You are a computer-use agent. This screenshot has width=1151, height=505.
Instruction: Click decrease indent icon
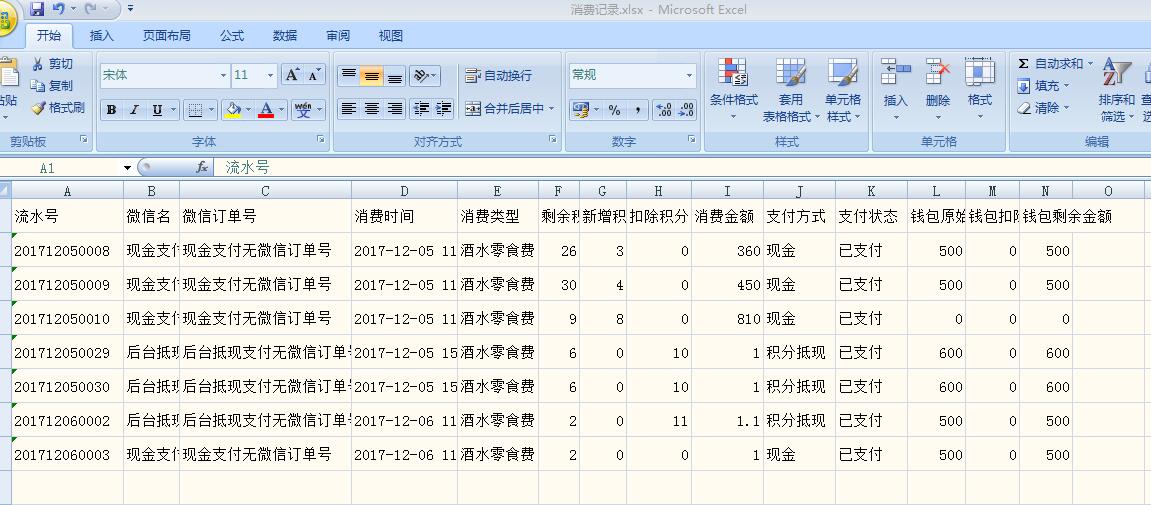tap(421, 109)
